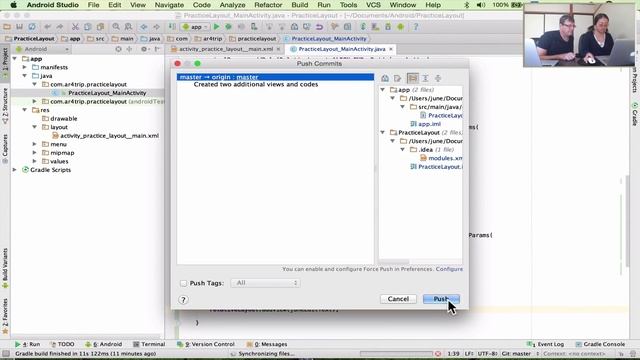Click the purple revert arrow toolbar icon

(x=319, y=27)
